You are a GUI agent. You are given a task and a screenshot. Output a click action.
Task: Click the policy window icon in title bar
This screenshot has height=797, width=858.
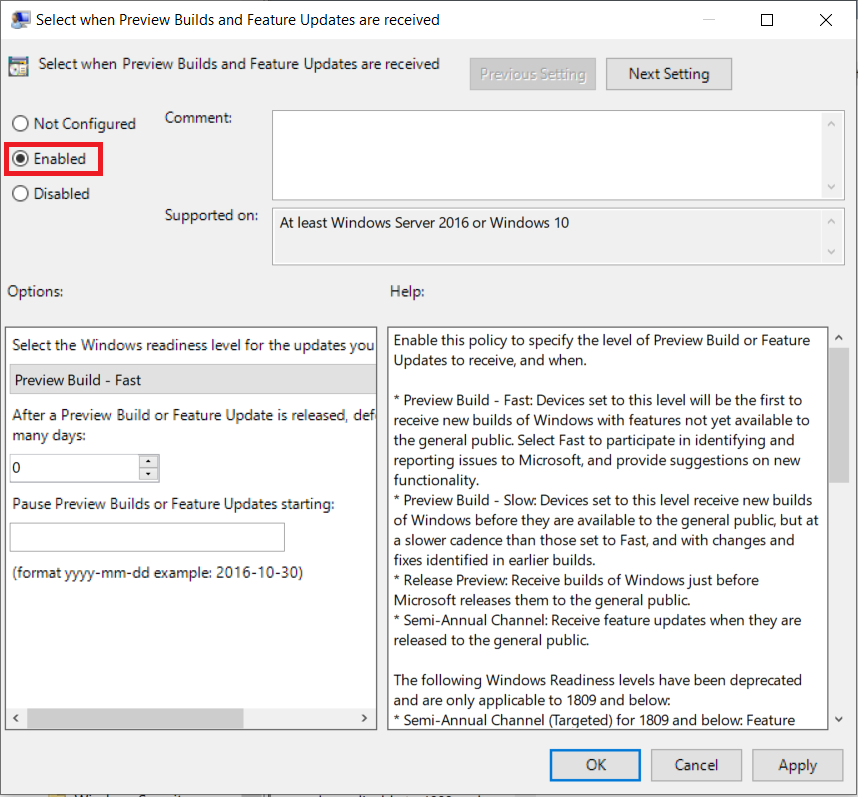[19, 20]
